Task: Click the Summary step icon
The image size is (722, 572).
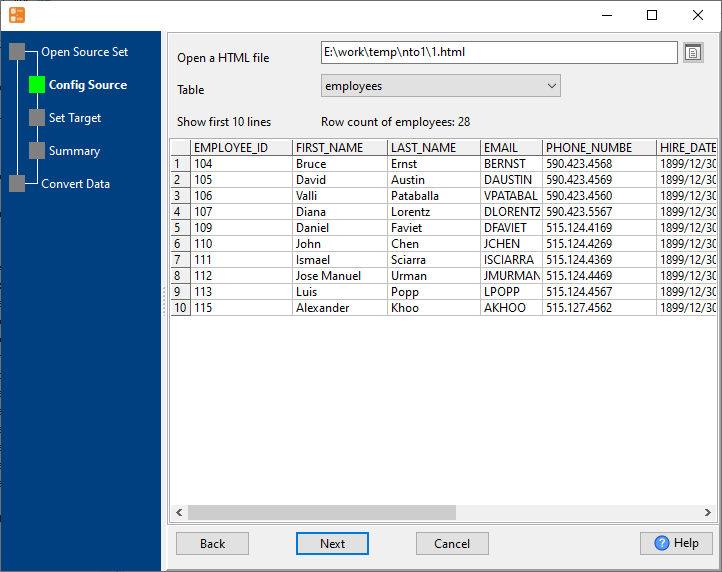Action: [37, 151]
